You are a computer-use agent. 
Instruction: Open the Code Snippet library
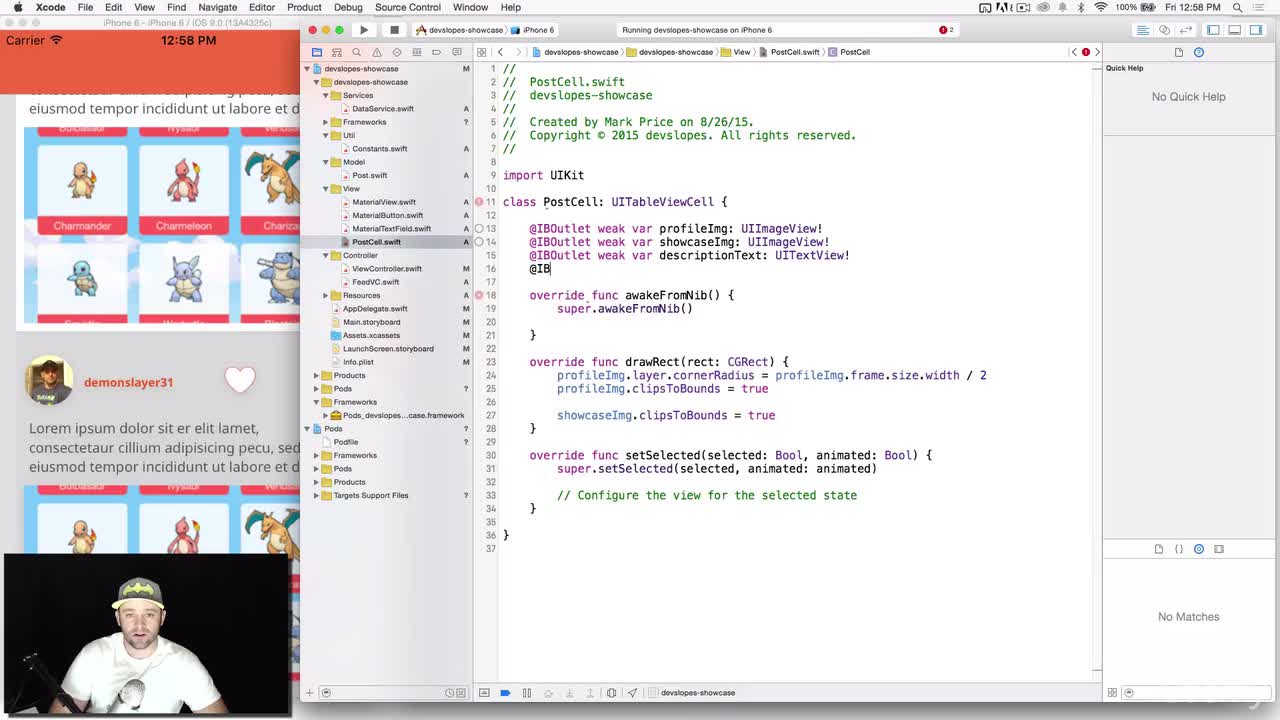1179,549
